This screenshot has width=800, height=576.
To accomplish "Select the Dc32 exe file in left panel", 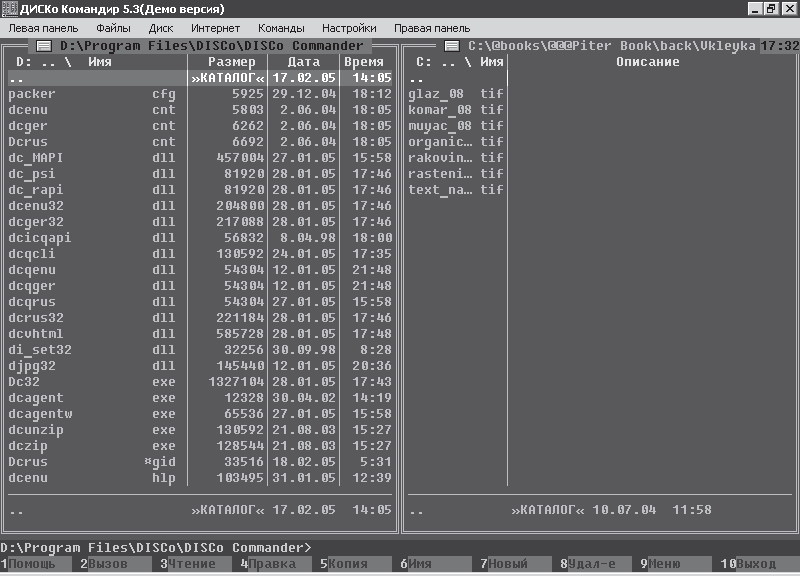I will (x=90, y=382).
